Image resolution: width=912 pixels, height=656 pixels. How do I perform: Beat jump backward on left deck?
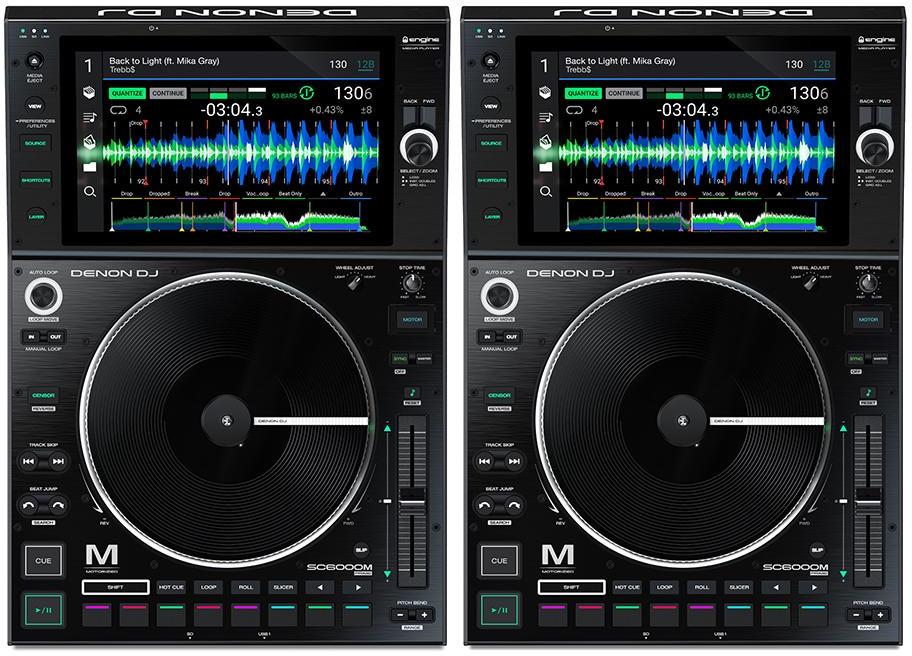click(28, 505)
